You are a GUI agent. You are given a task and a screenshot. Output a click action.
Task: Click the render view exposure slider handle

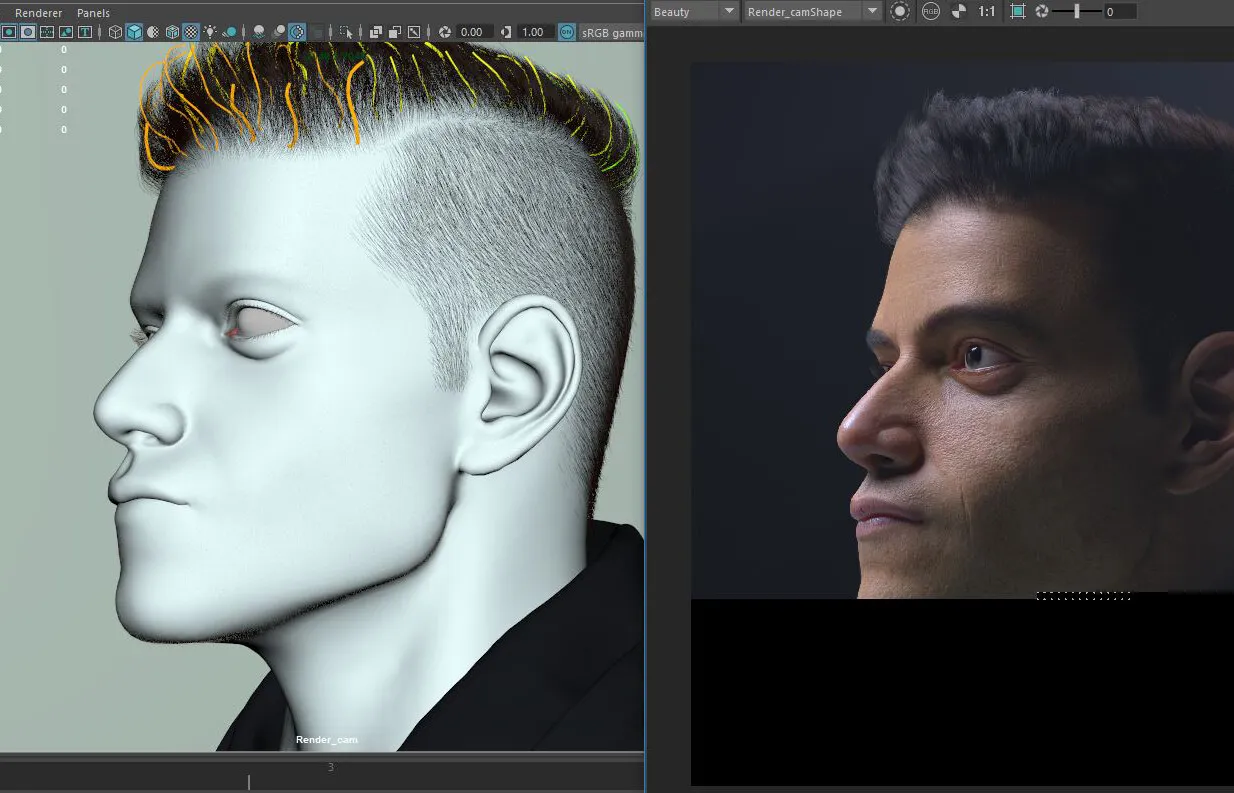click(x=1077, y=12)
